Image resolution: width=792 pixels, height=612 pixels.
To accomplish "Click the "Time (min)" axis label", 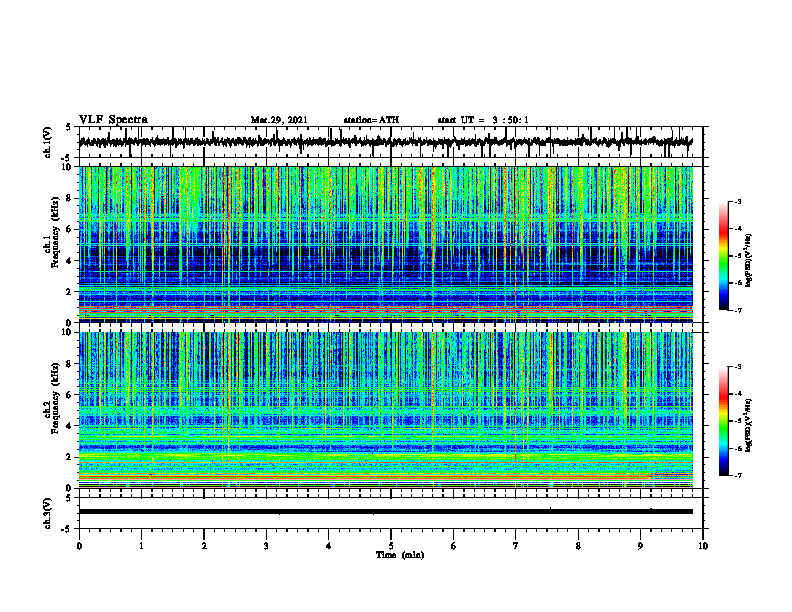I will [400, 555].
